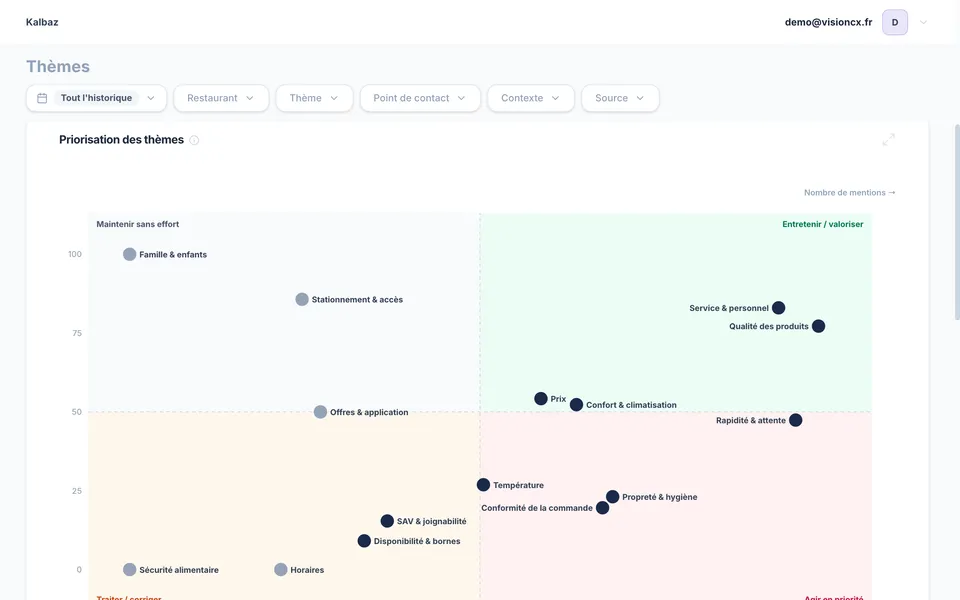Select the Confort & climatisation data point
The height and width of the screenshot is (600, 960).
(x=576, y=405)
